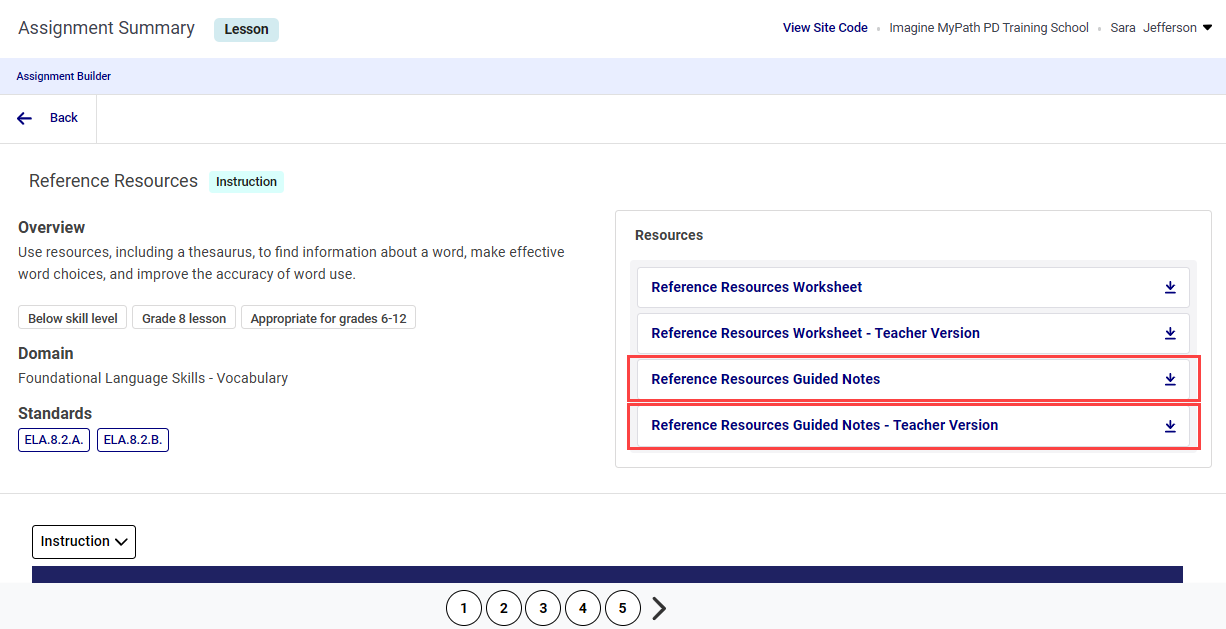1226x629 pixels.
Task: Download Reference Resources Guided Notes via arrow icon
Action: [x=1170, y=379]
